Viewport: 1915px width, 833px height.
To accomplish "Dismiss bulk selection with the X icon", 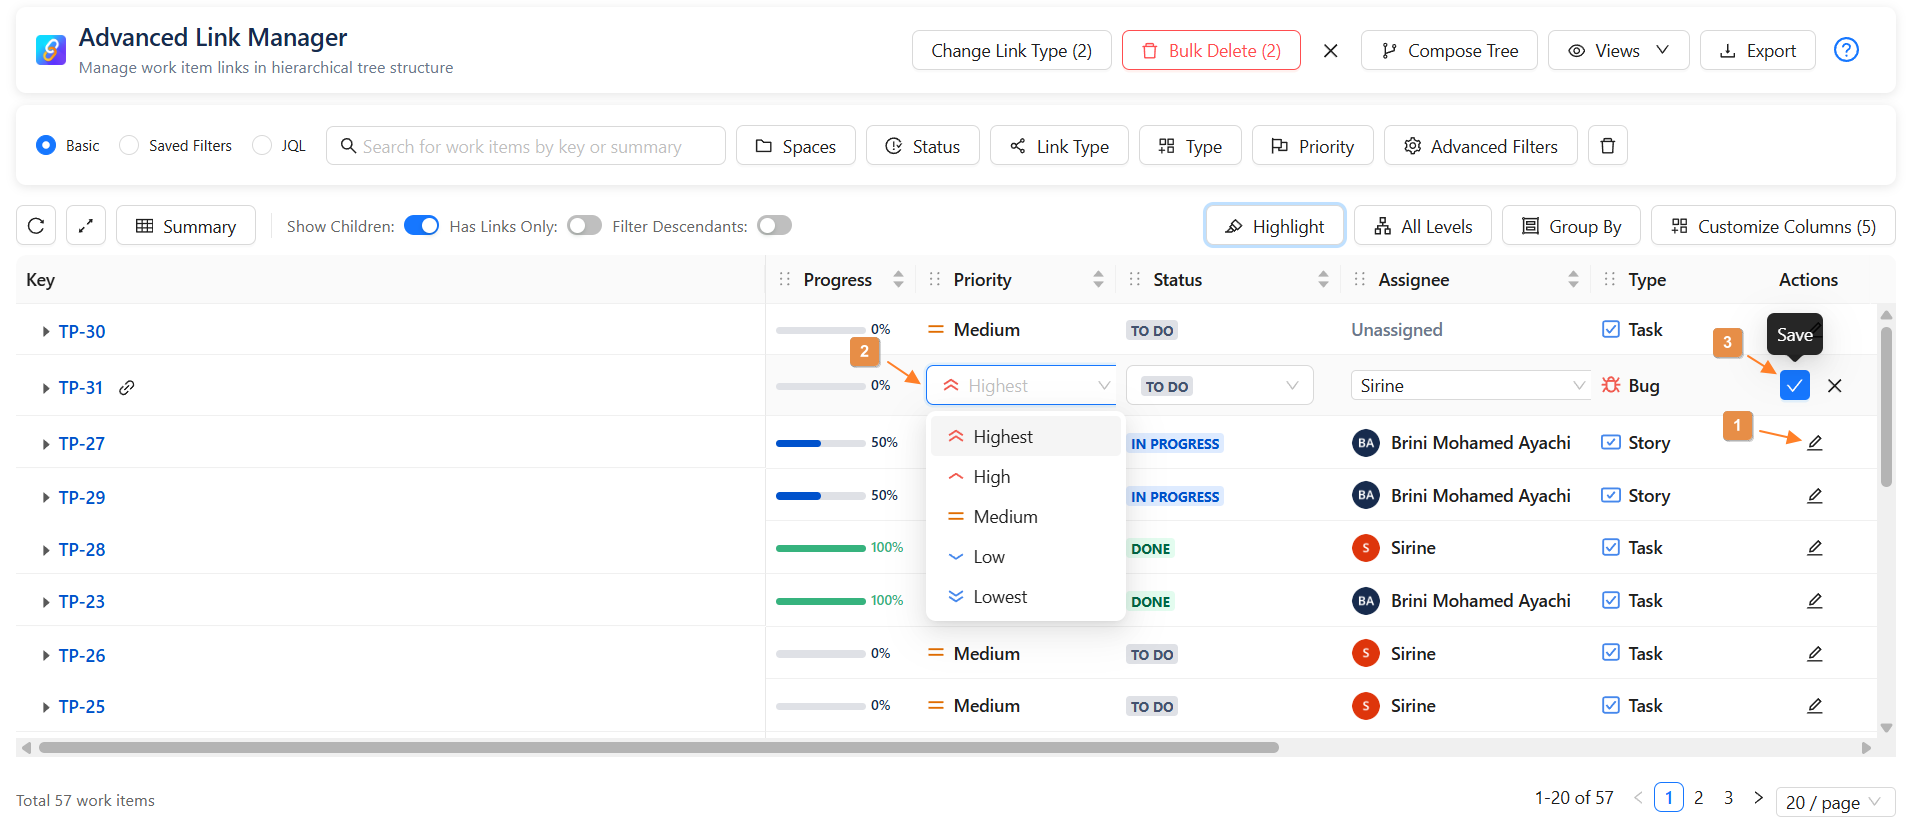I will tap(1330, 51).
